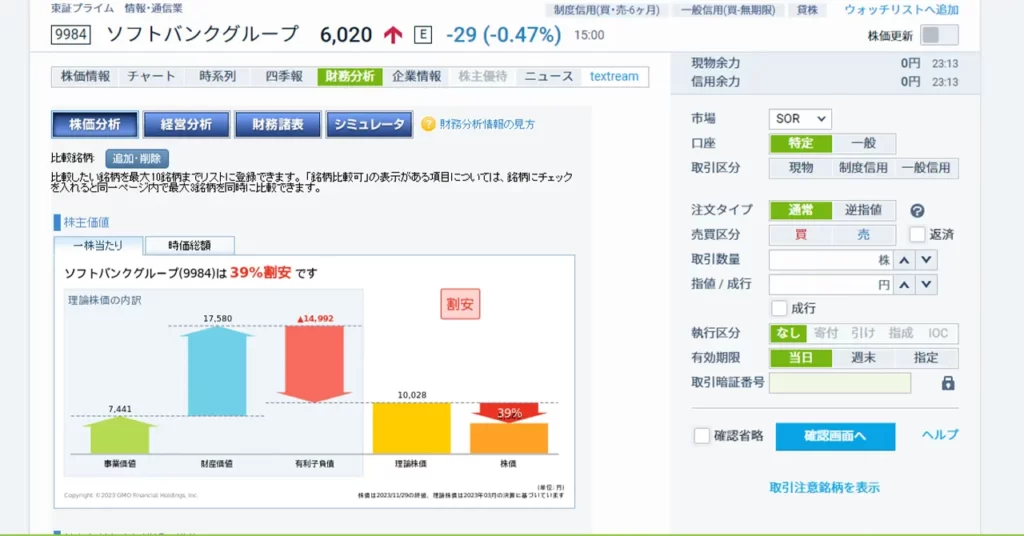1024x536 pixels.
Task: Click the 一般信用(買・無期限) label
Action: 728,10
